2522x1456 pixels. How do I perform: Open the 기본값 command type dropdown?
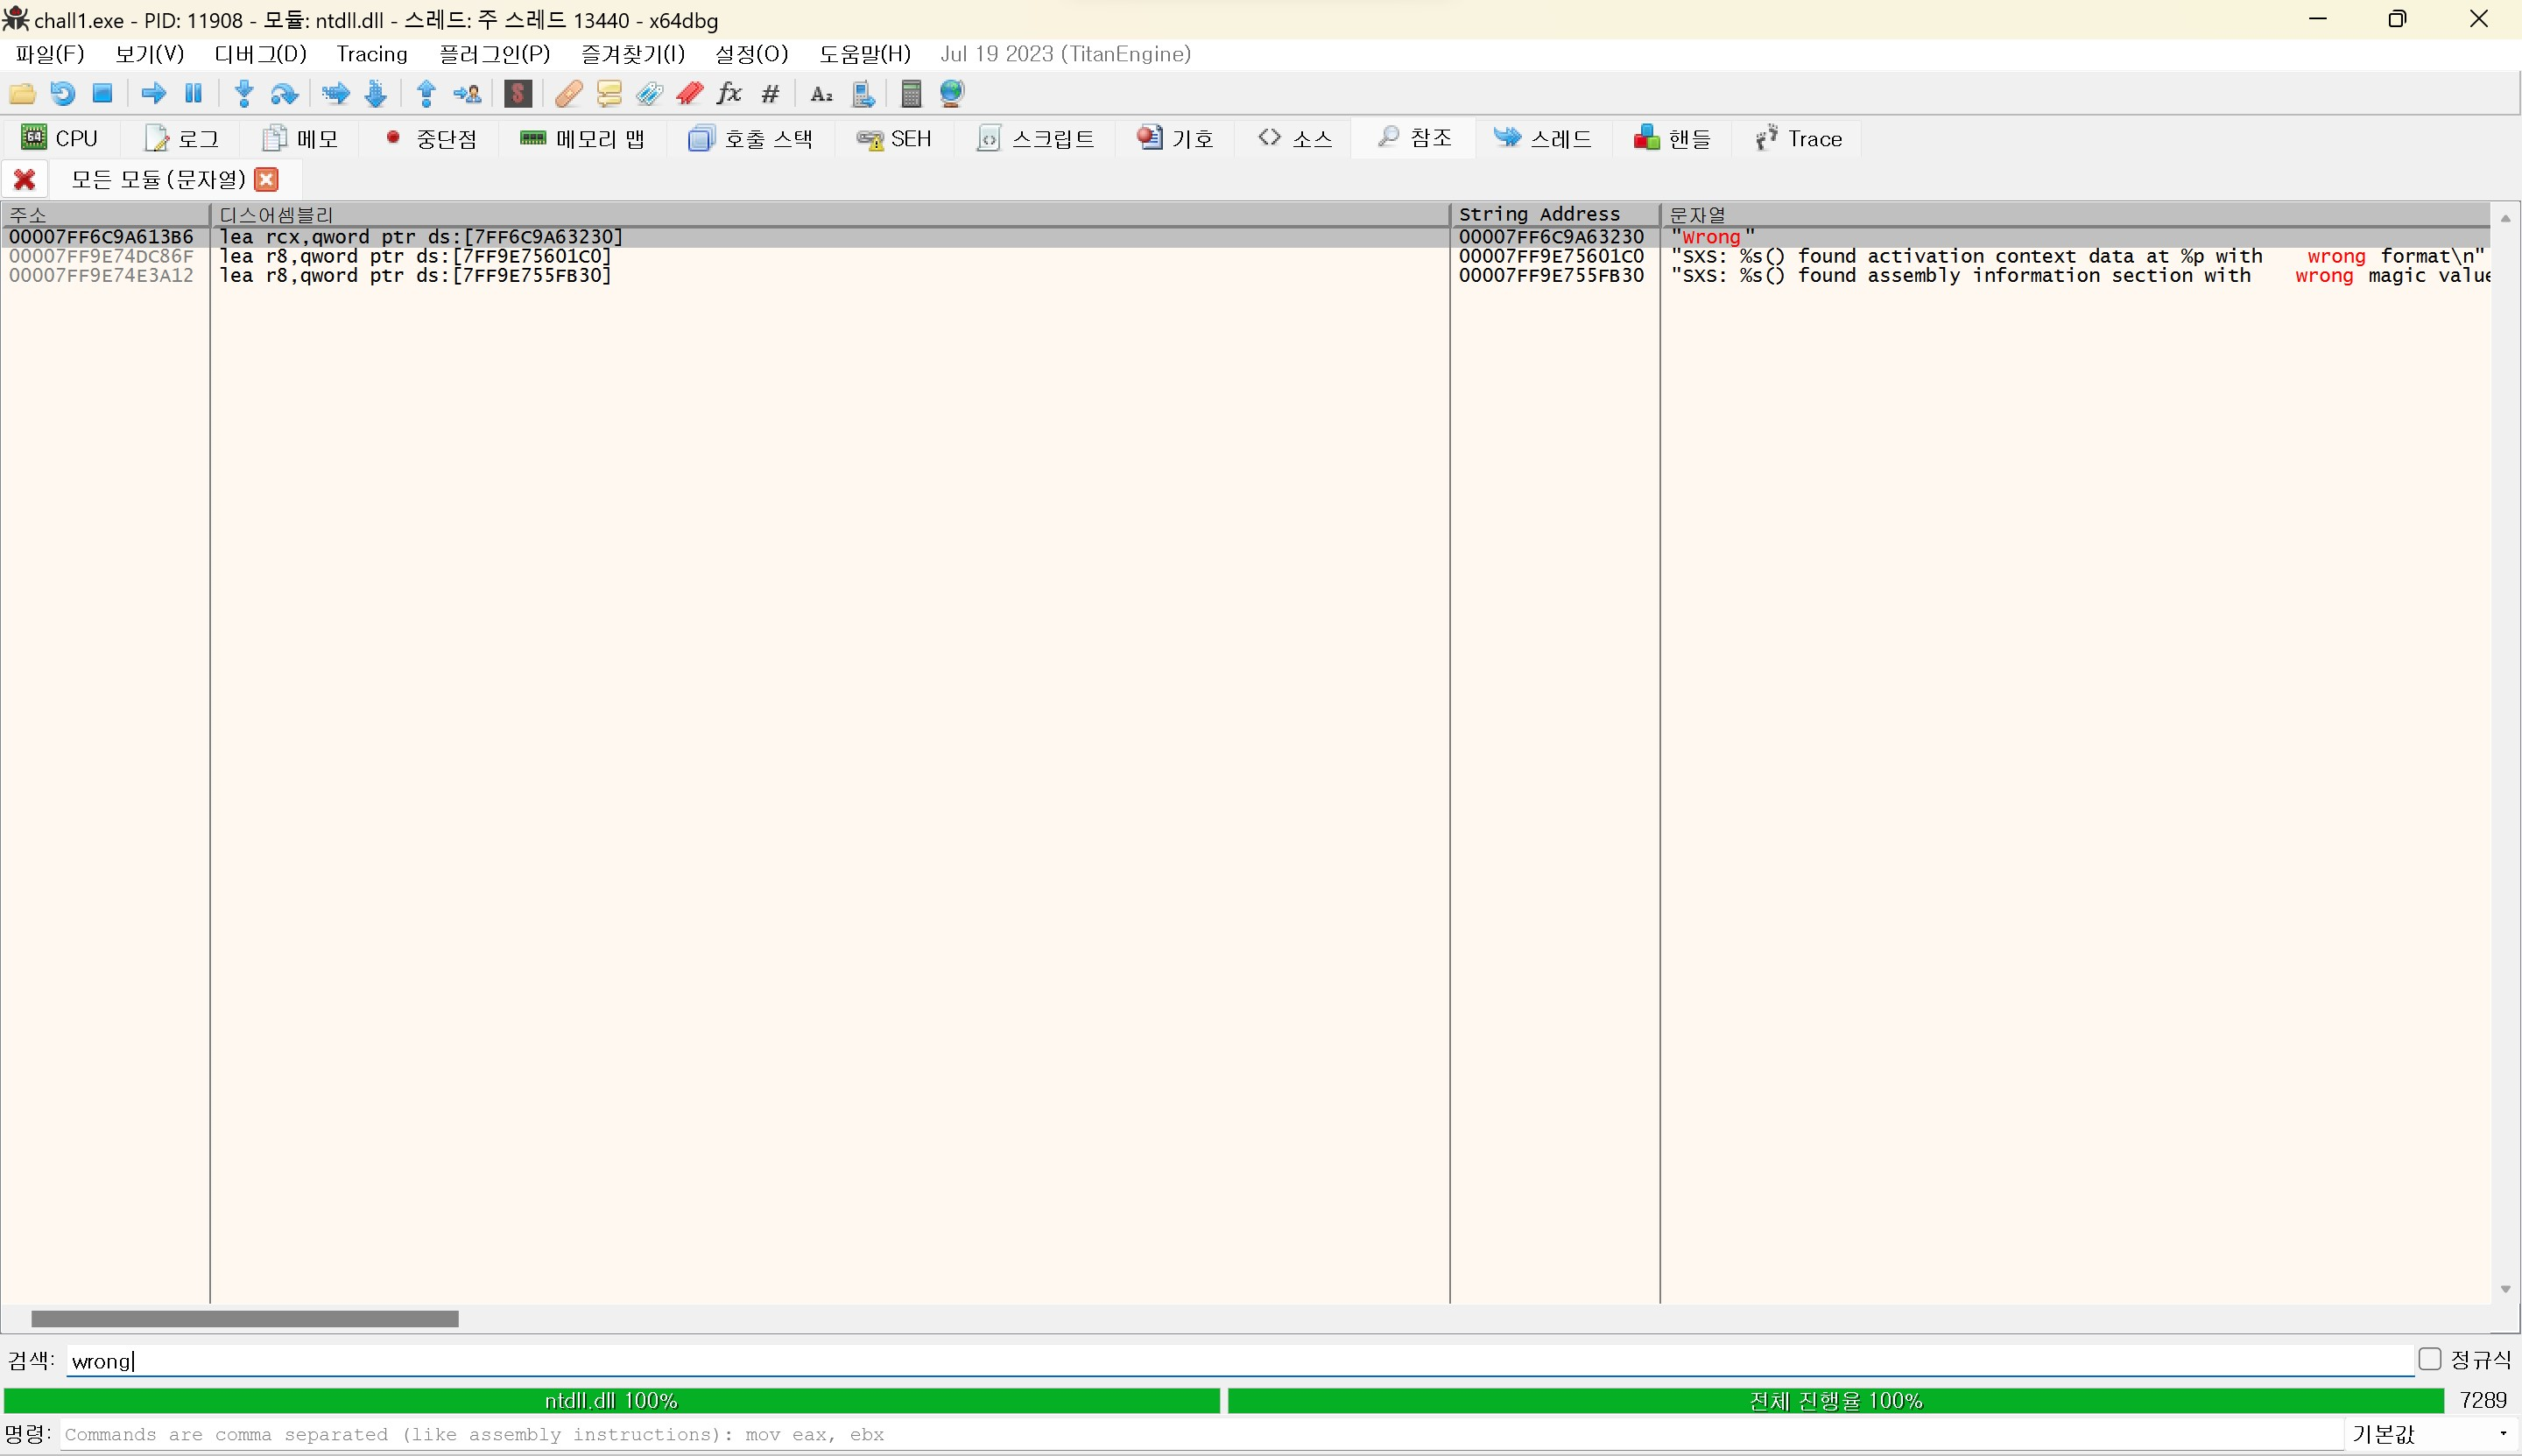(x=2431, y=1434)
